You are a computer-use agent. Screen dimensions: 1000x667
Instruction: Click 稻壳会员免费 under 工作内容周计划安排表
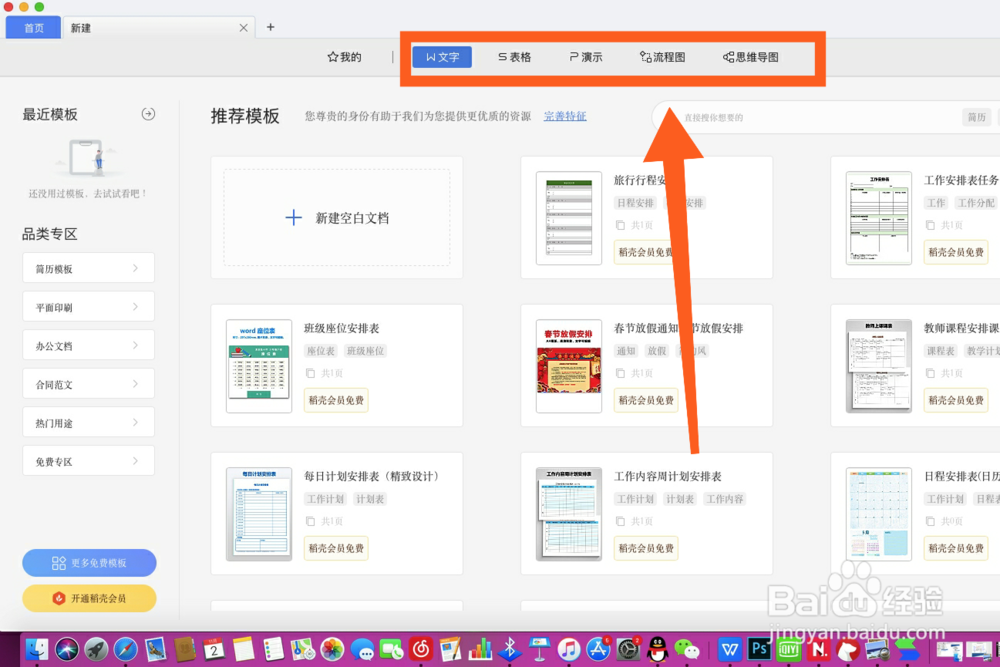coord(646,548)
